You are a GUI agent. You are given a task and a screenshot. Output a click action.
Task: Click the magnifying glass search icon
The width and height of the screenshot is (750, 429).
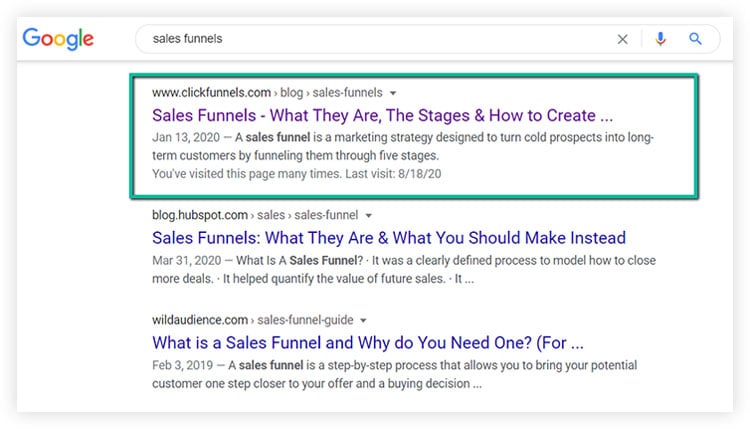coord(696,39)
